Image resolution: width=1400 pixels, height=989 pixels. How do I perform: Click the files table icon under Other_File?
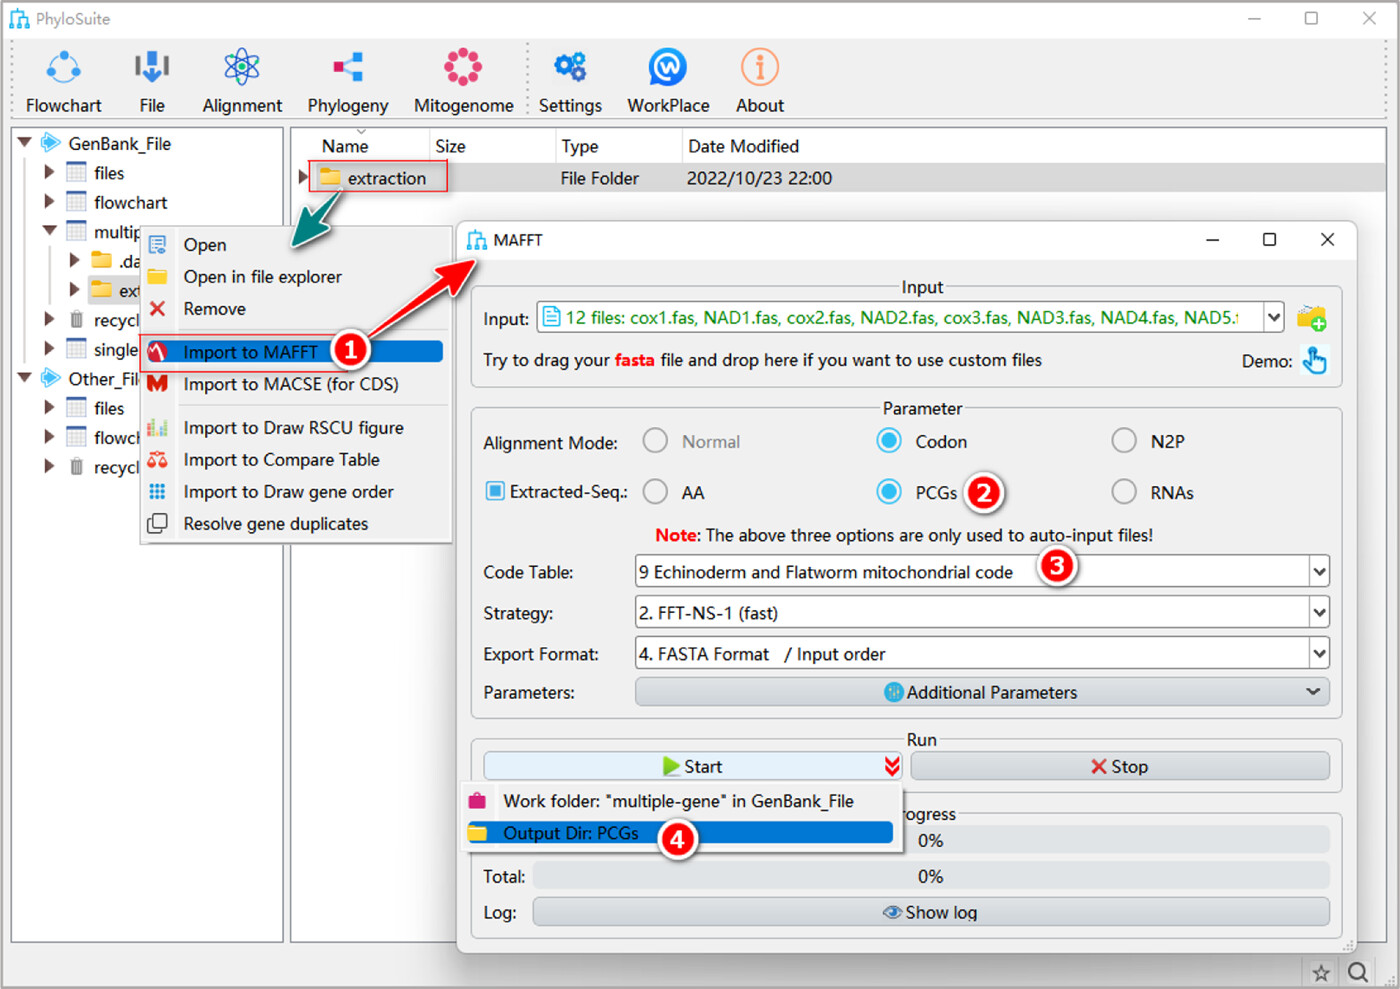coord(77,408)
